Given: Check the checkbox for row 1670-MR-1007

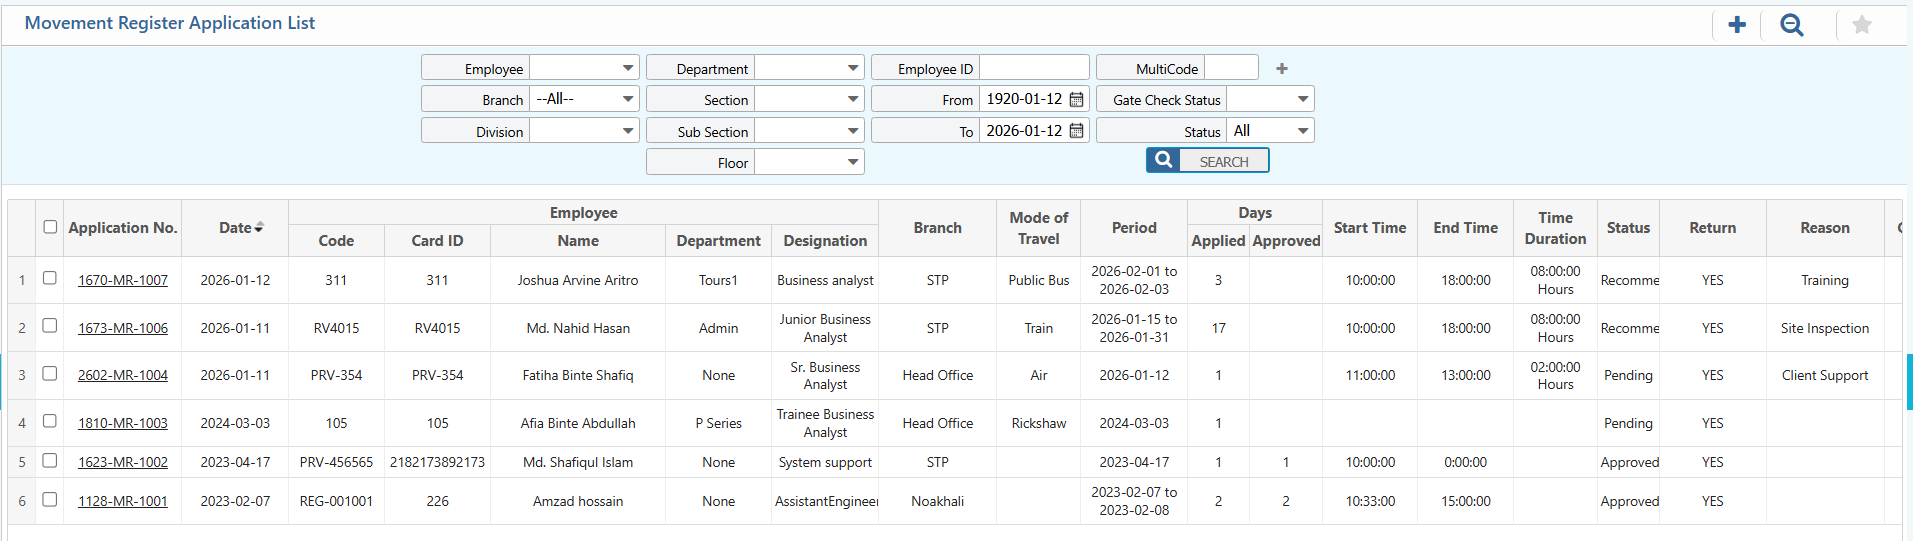Looking at the screenshot, I should (x=50, y=279).
